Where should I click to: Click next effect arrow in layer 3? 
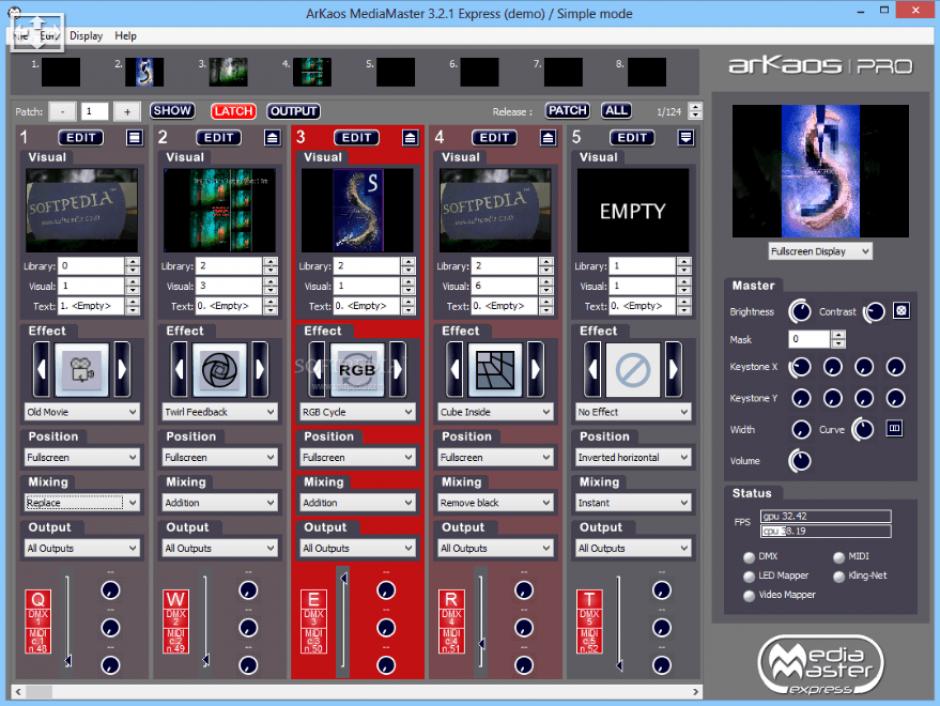(397, 369)
